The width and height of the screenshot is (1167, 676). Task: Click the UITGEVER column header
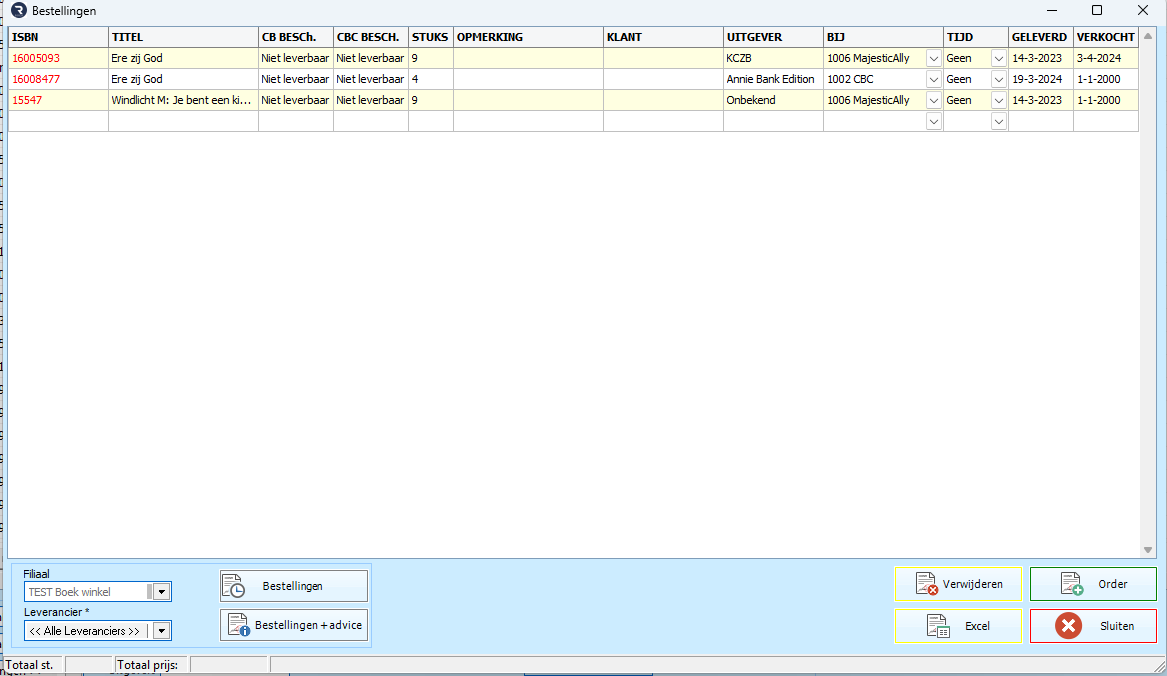pos(772,37)
